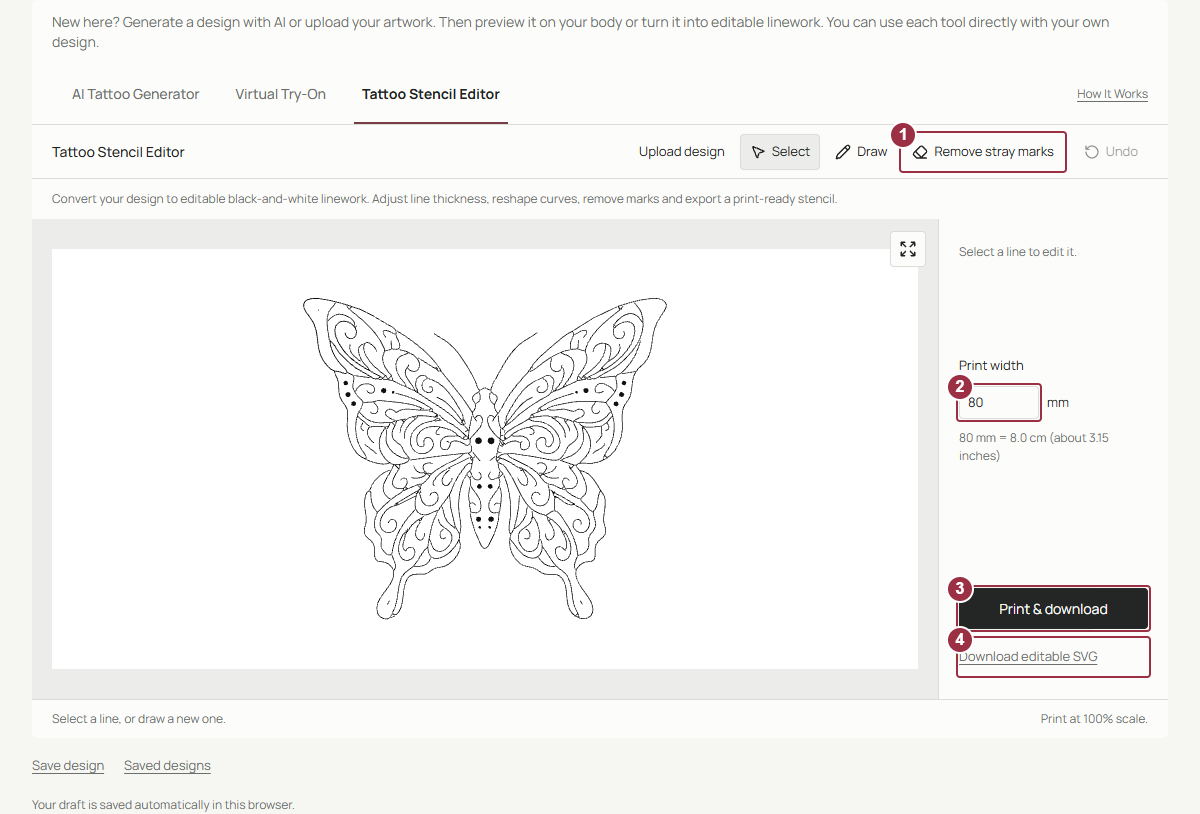Save design link below the editor
This screenshot has height=814, width=1200.
(68, 766)
